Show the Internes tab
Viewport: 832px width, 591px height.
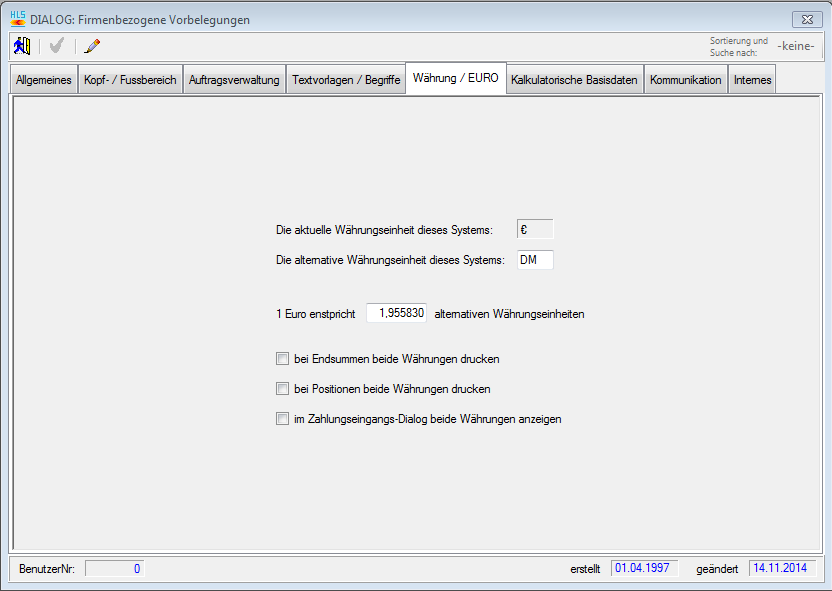point(752,80)
